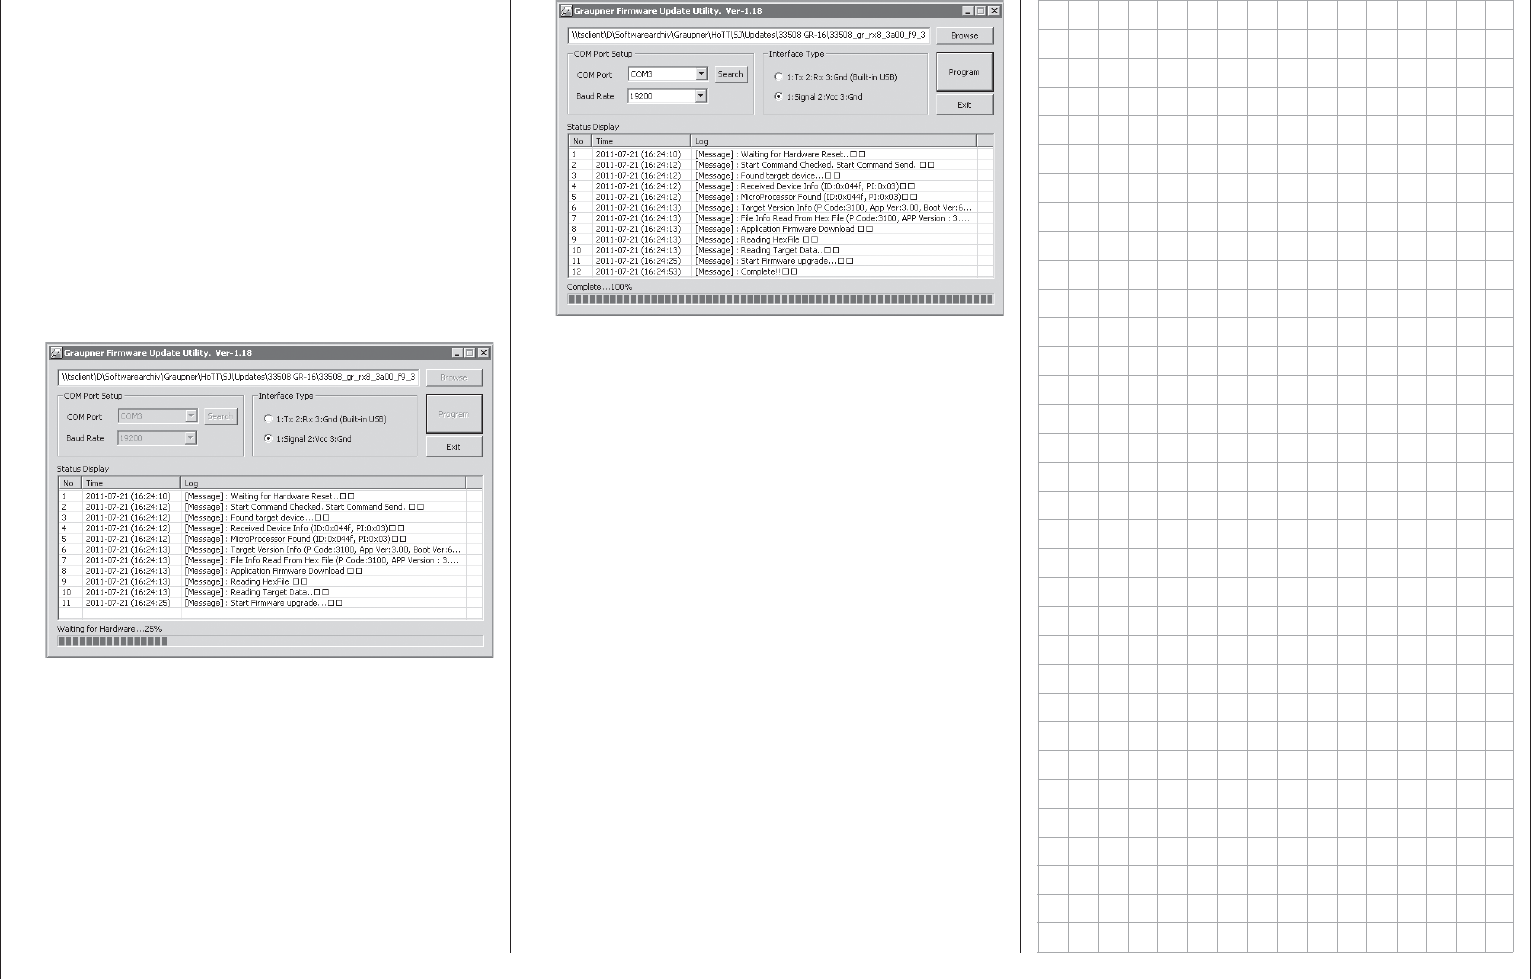The width and height of the screenshot is (1531, 979).
Task: Click the Time column header in the 25% window
Action: coord(131,483)
